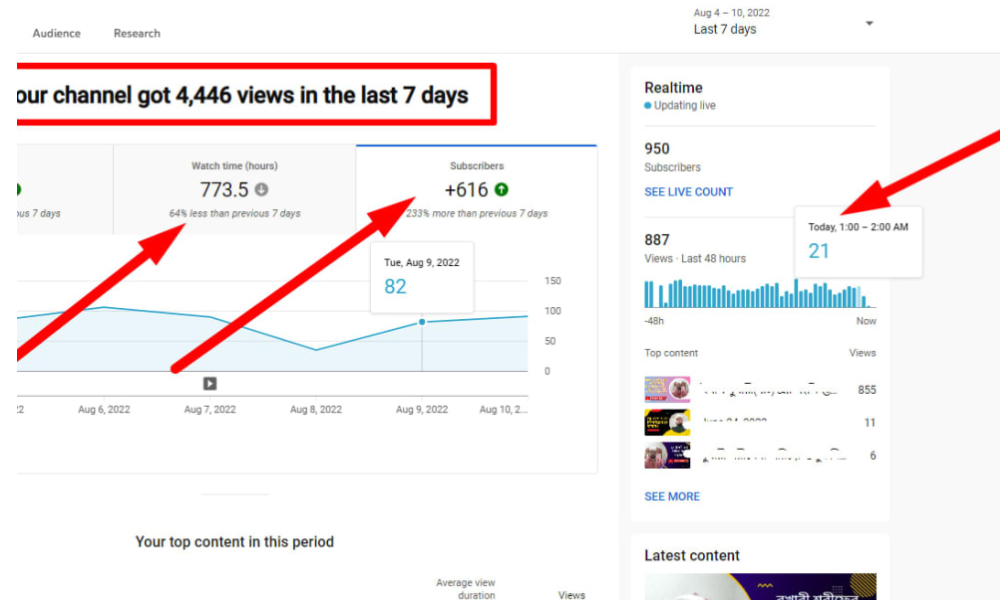Expand the date range dropdown arrow

pyautogui.click(x=869, y=24)
